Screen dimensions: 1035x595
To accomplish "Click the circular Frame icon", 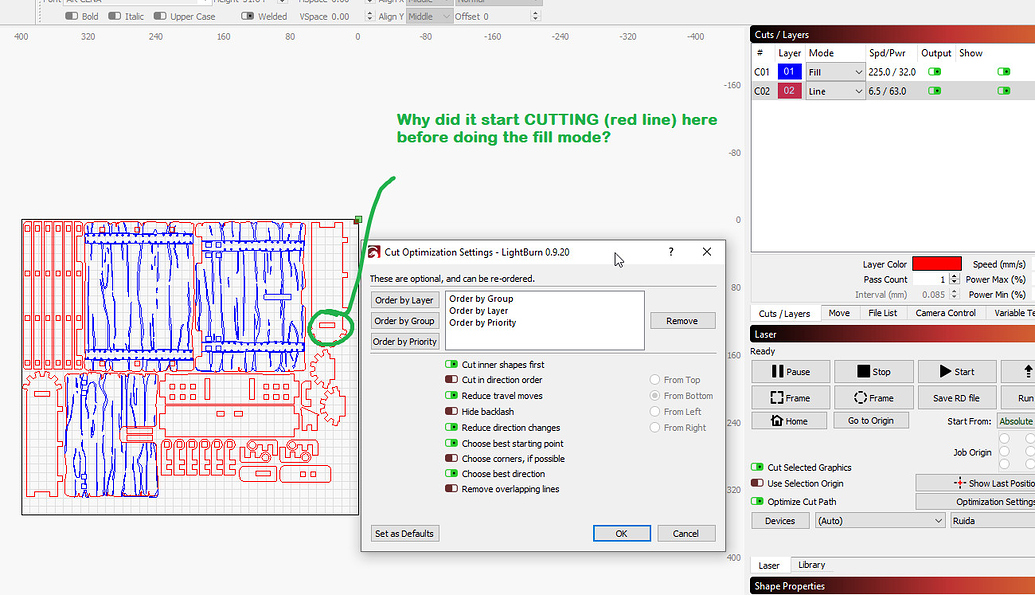I will (x=873, y=397).
